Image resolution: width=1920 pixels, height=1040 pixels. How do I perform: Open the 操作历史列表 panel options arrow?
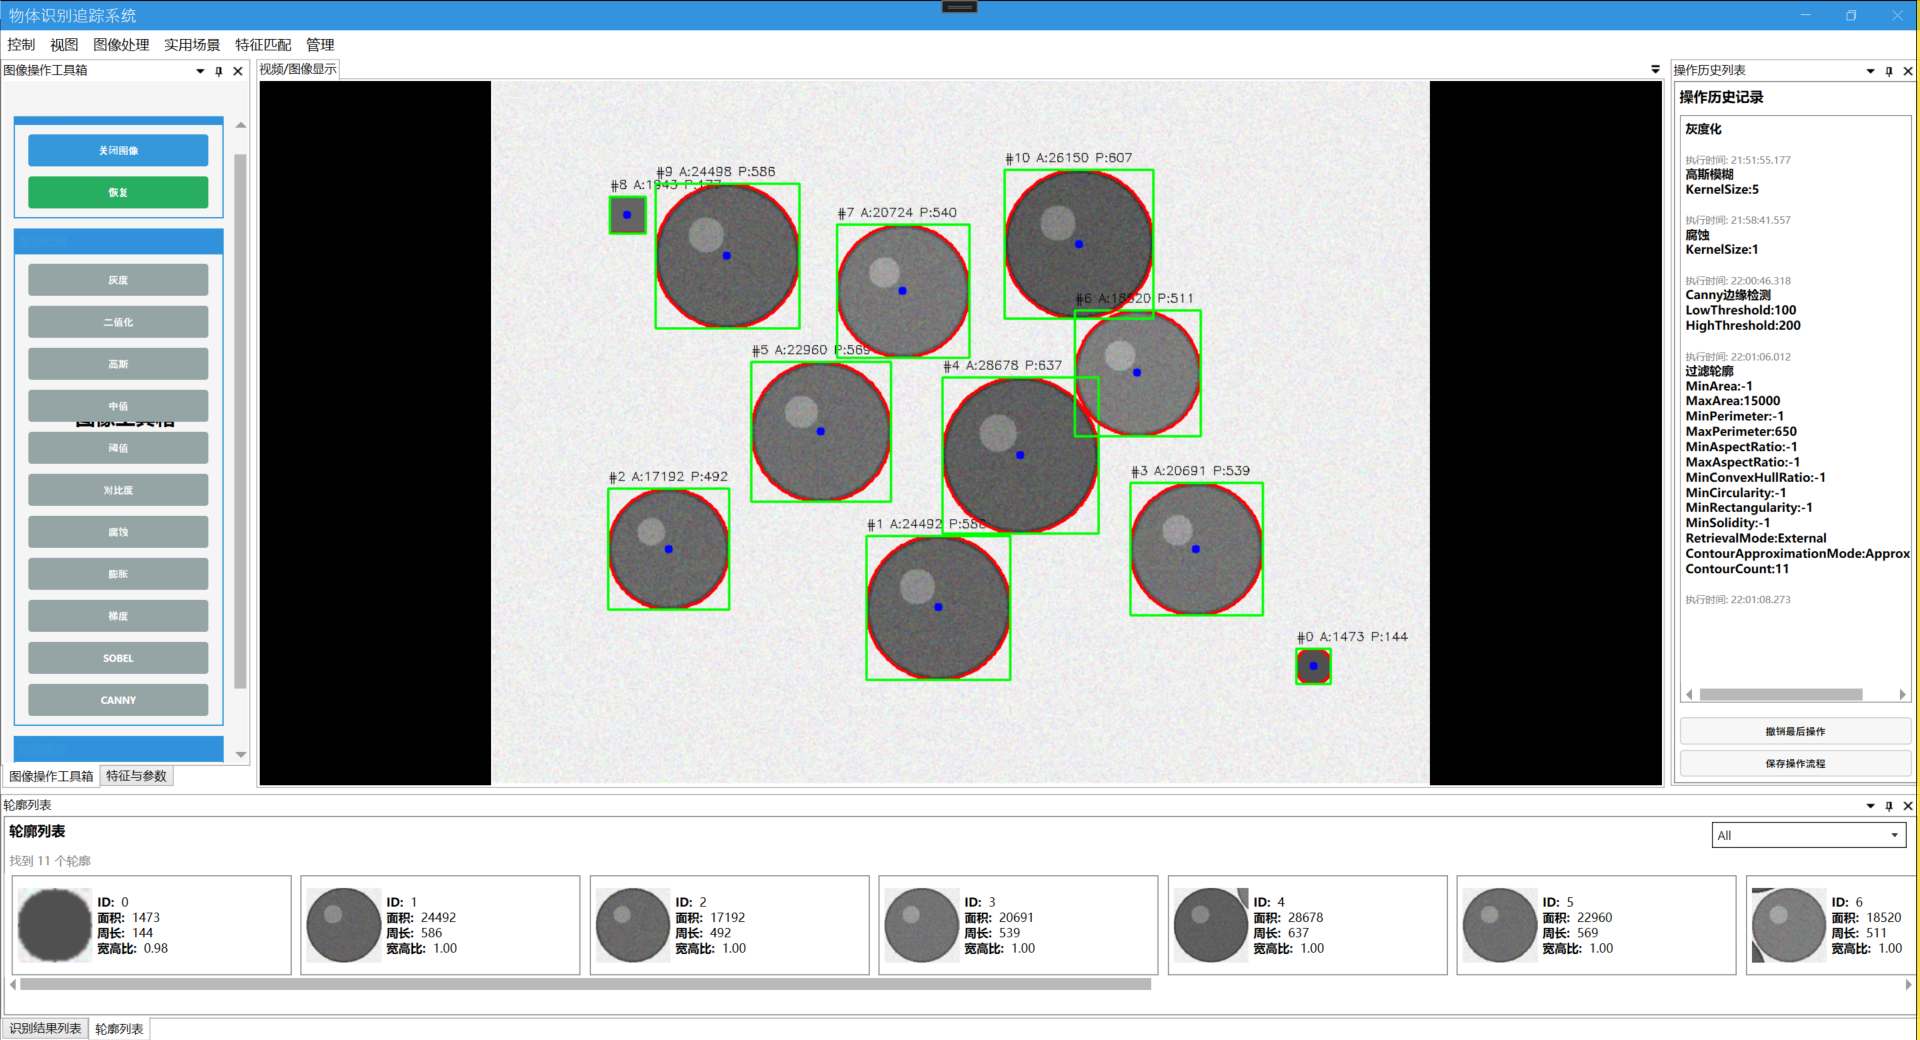[x=1870, y=71]
